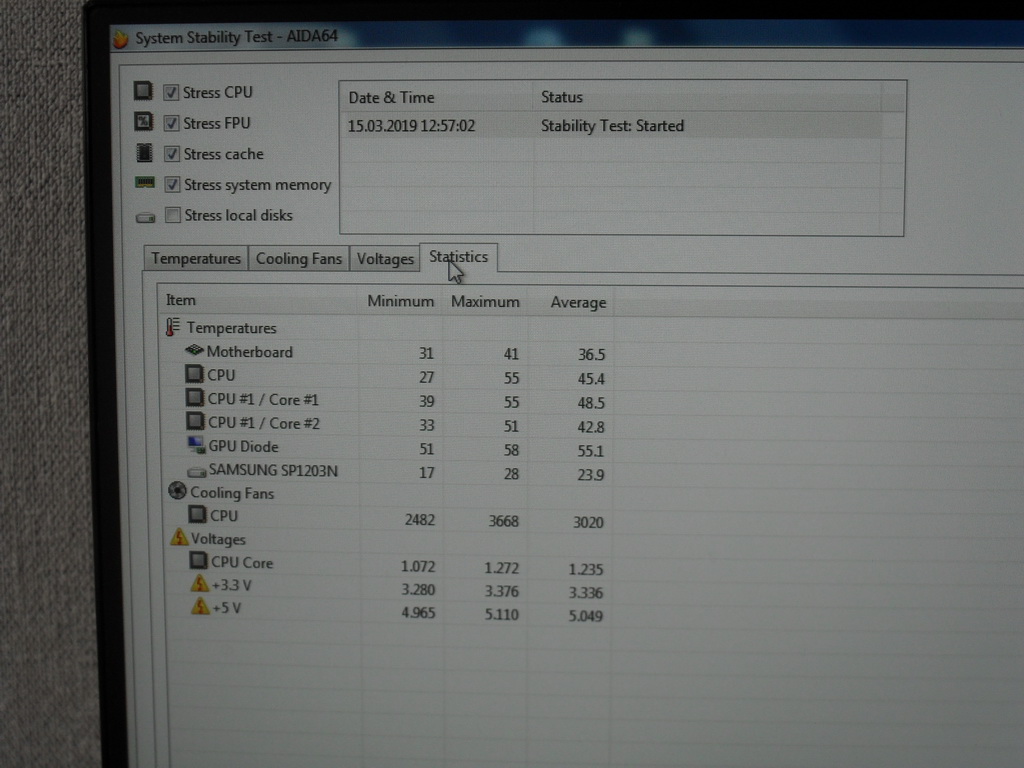
Task: Select the Voltages tab
Action: (x=385, y=259)
